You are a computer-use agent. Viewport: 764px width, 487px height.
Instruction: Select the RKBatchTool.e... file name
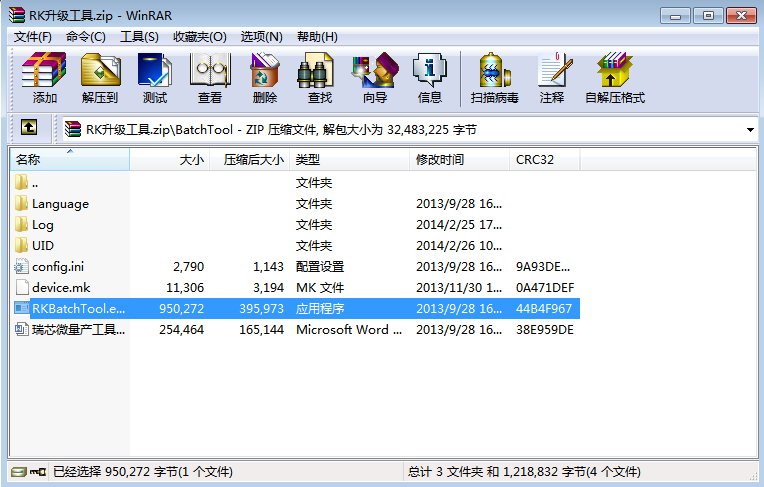(x=78, y=309)
